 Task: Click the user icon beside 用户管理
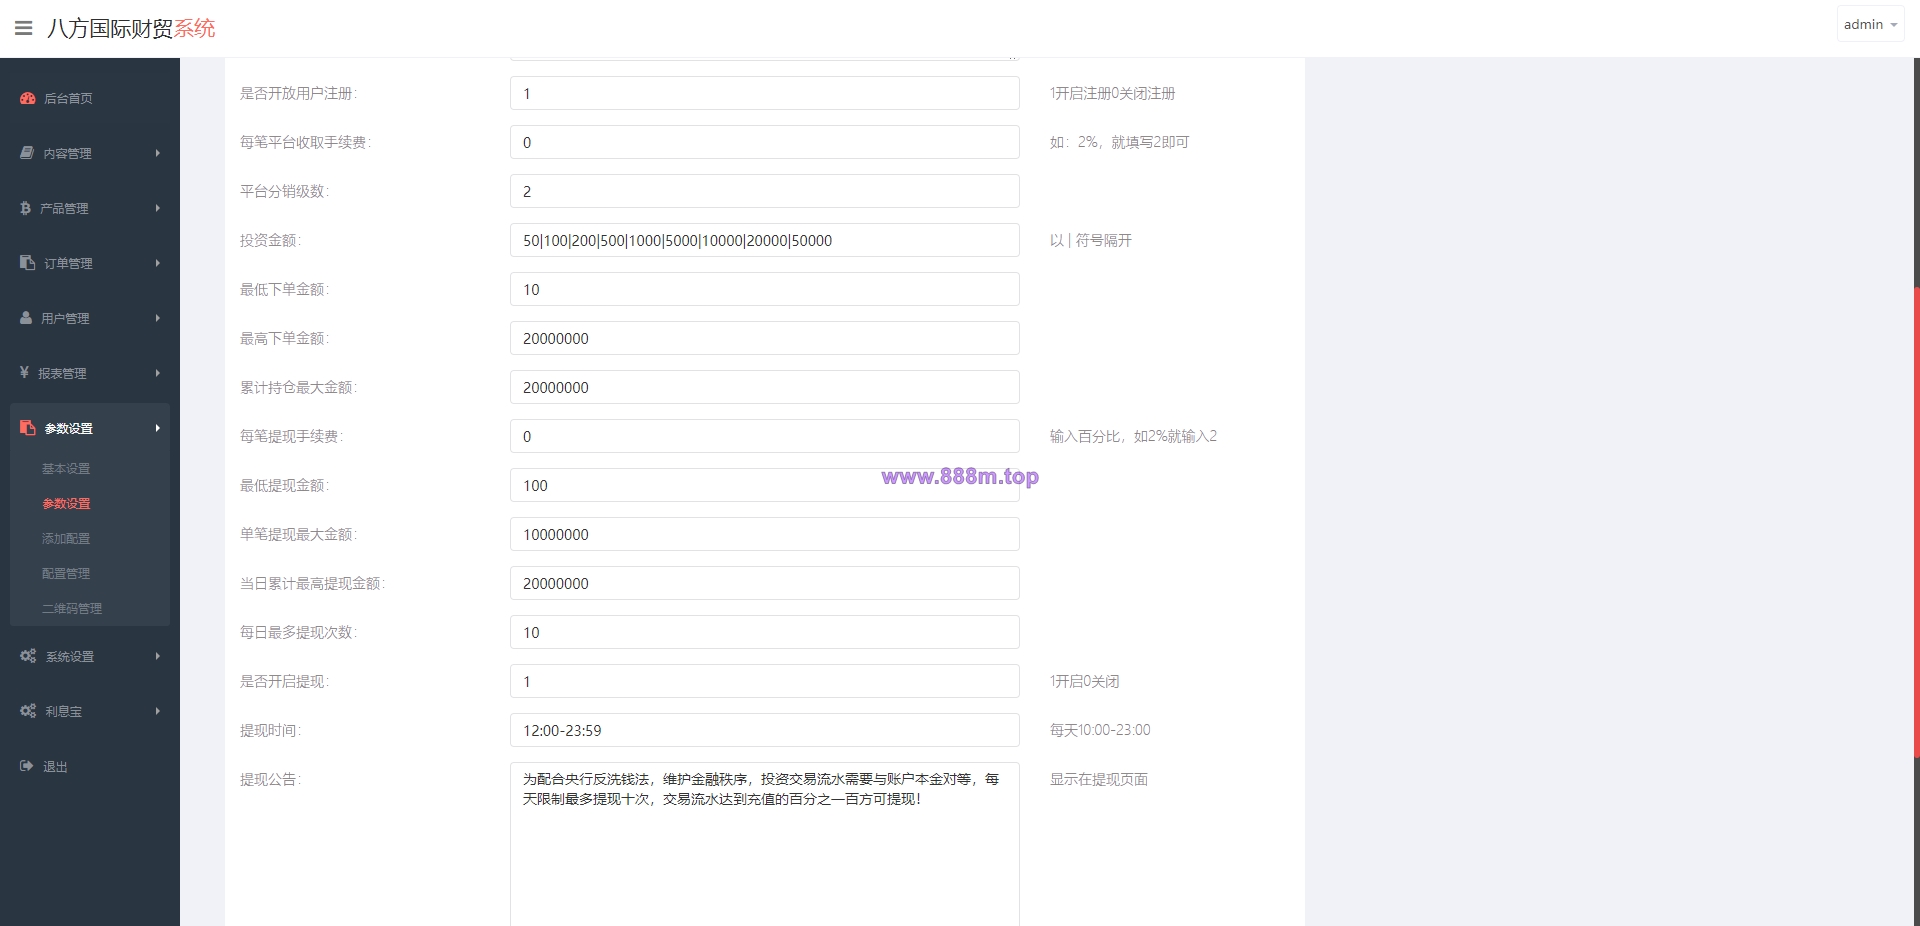point(26,318)
